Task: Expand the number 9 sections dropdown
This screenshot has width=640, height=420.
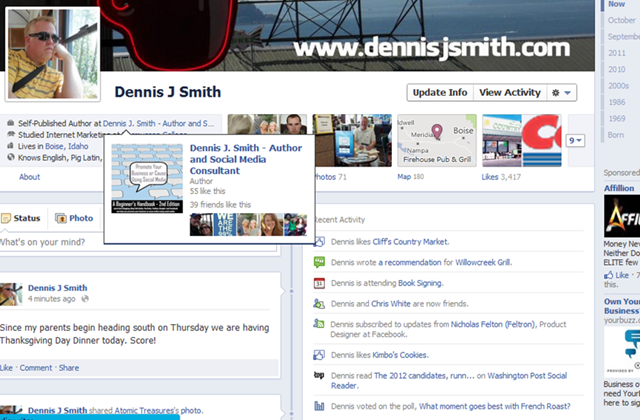Action: pyautogui.click(x=575, y=141)
